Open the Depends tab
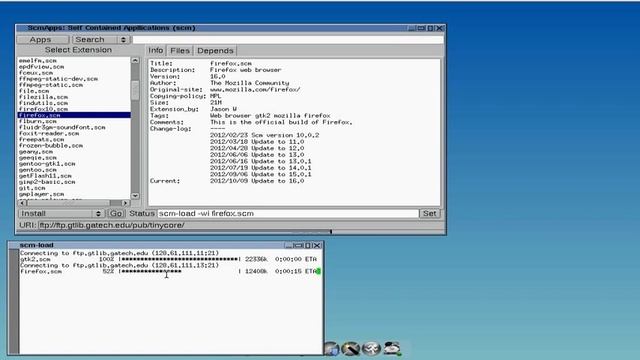 pos(215,51)
